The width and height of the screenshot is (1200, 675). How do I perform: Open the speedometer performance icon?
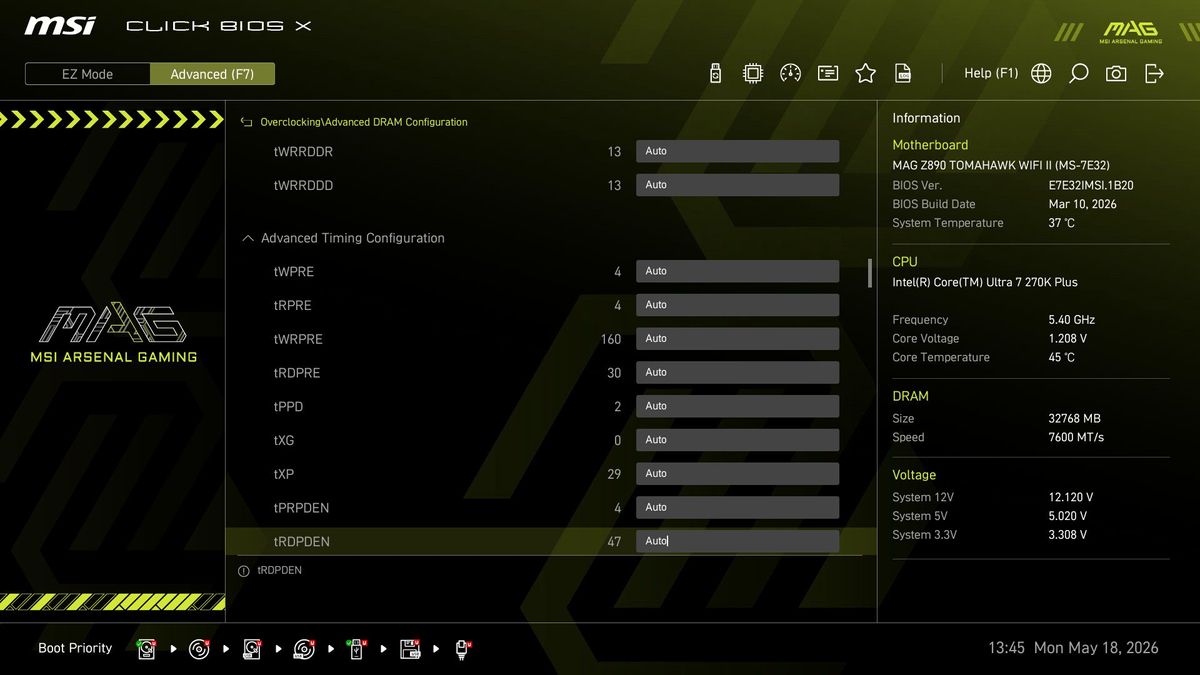tap(790, 73)
